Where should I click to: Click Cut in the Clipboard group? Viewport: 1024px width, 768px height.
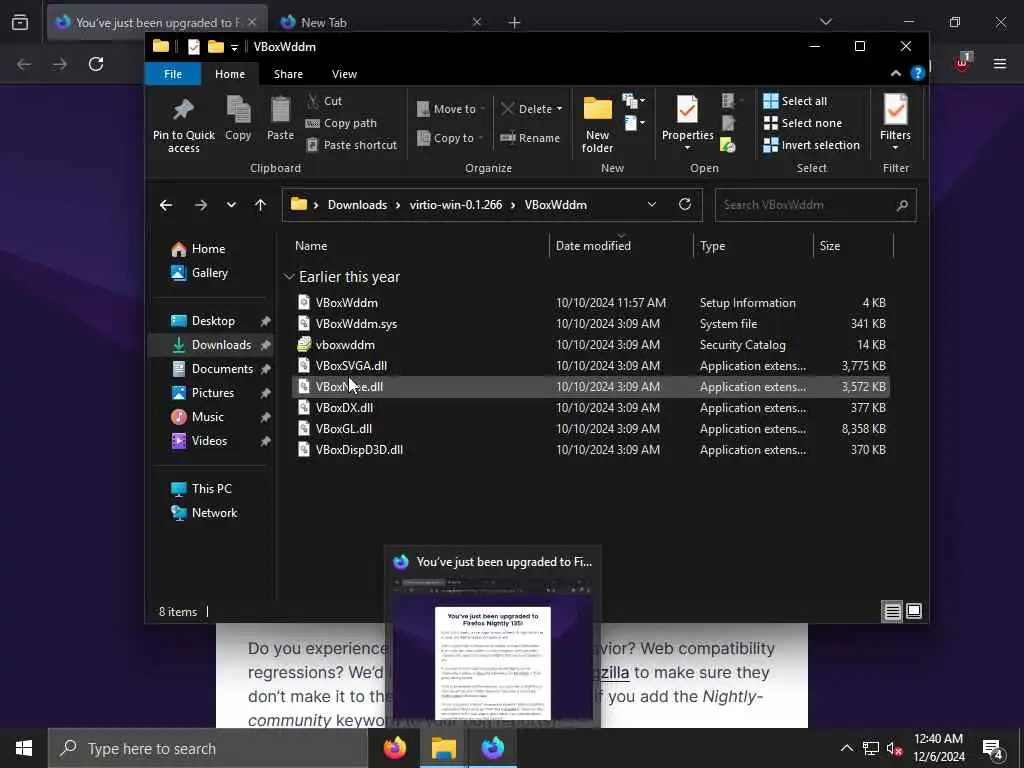324,101
